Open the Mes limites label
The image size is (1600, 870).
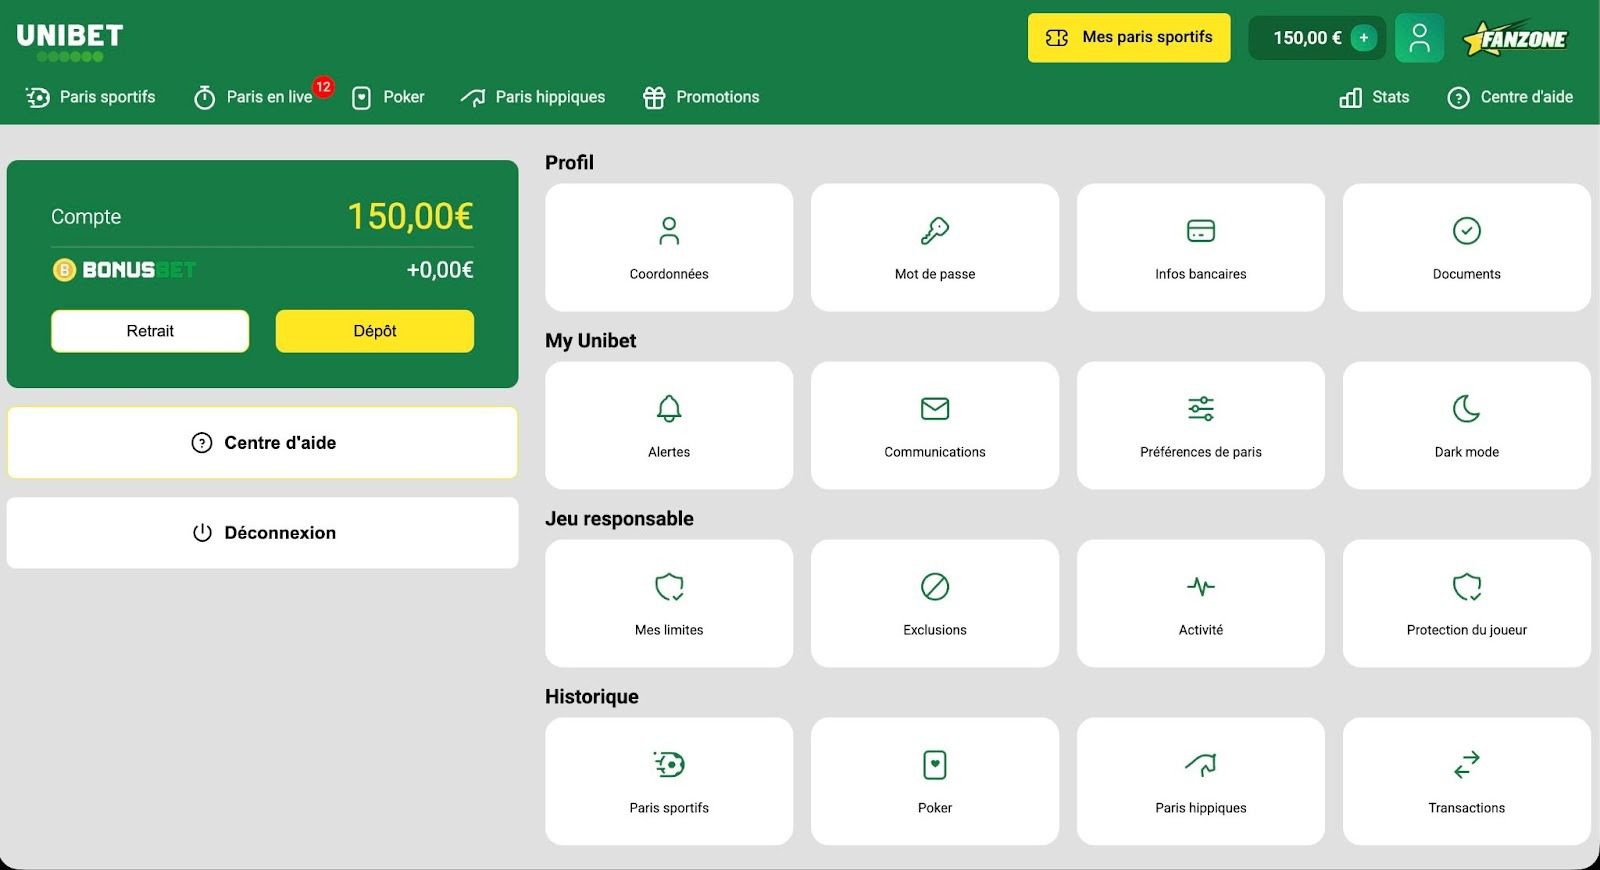tap(669, 630)
